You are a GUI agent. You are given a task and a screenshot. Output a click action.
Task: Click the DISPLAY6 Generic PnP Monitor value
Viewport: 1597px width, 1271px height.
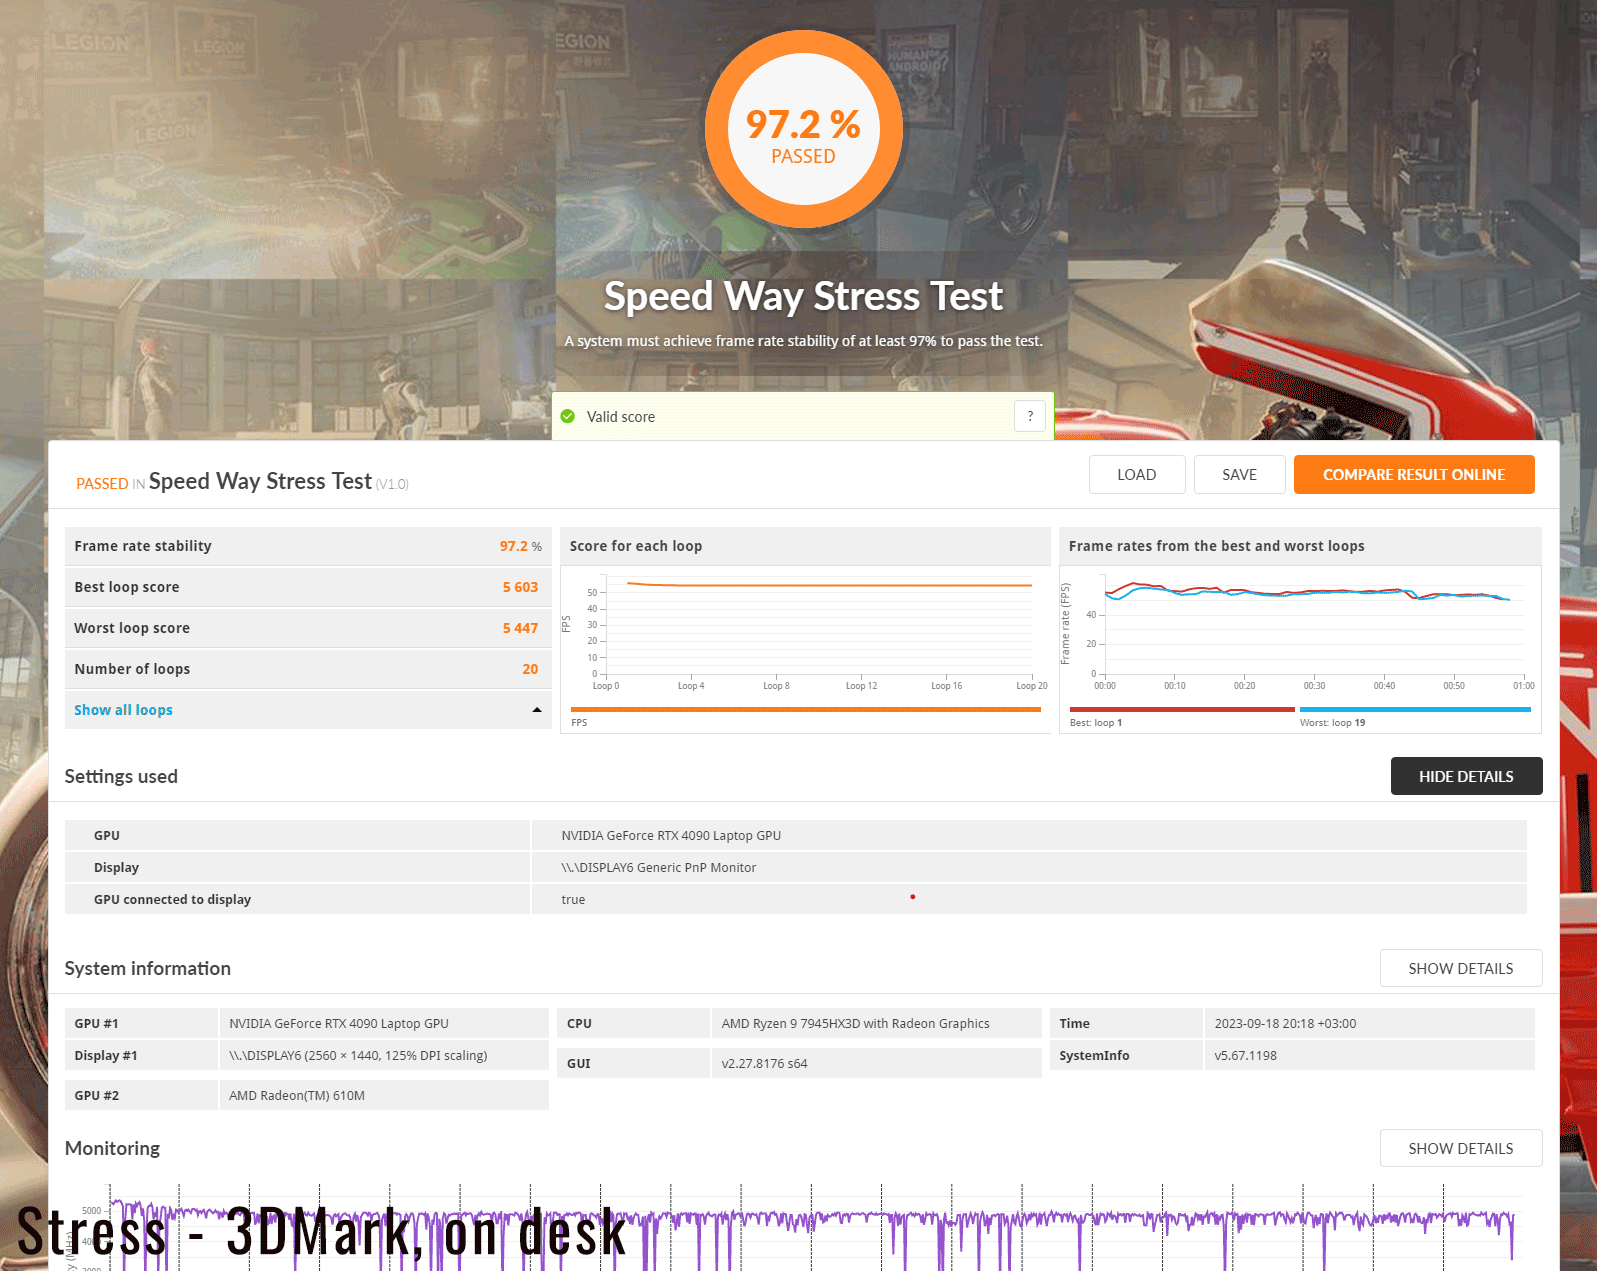[659, 868]
